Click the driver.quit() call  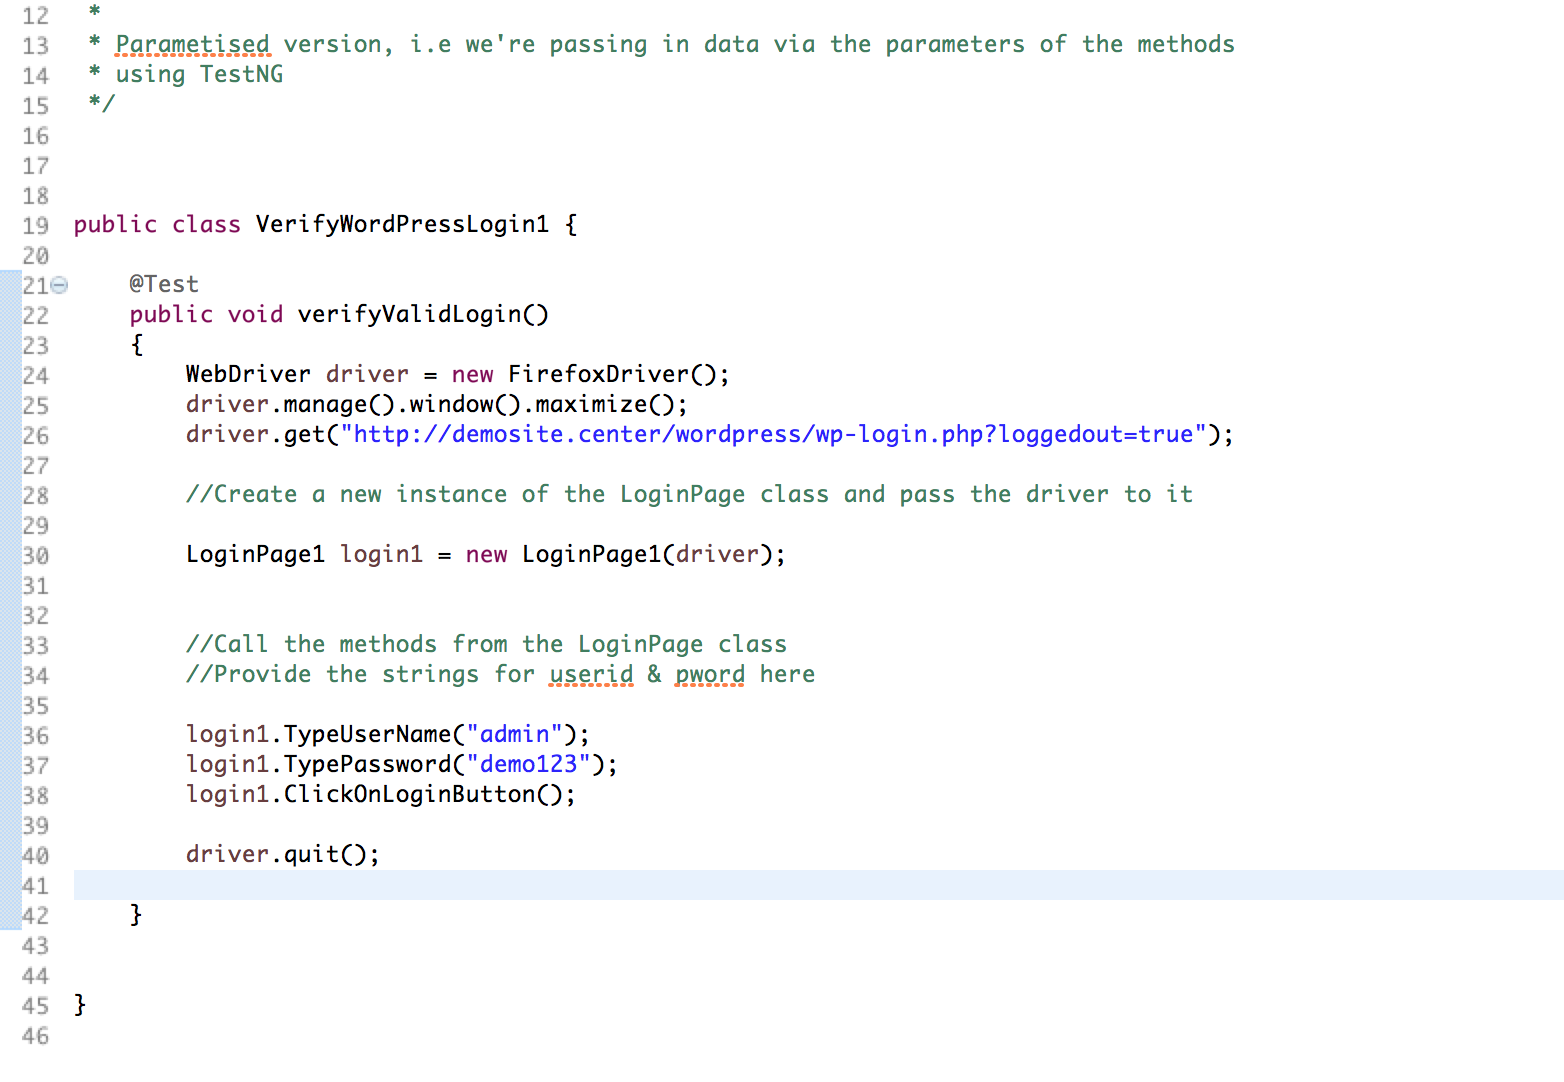(x=282, y=854)
